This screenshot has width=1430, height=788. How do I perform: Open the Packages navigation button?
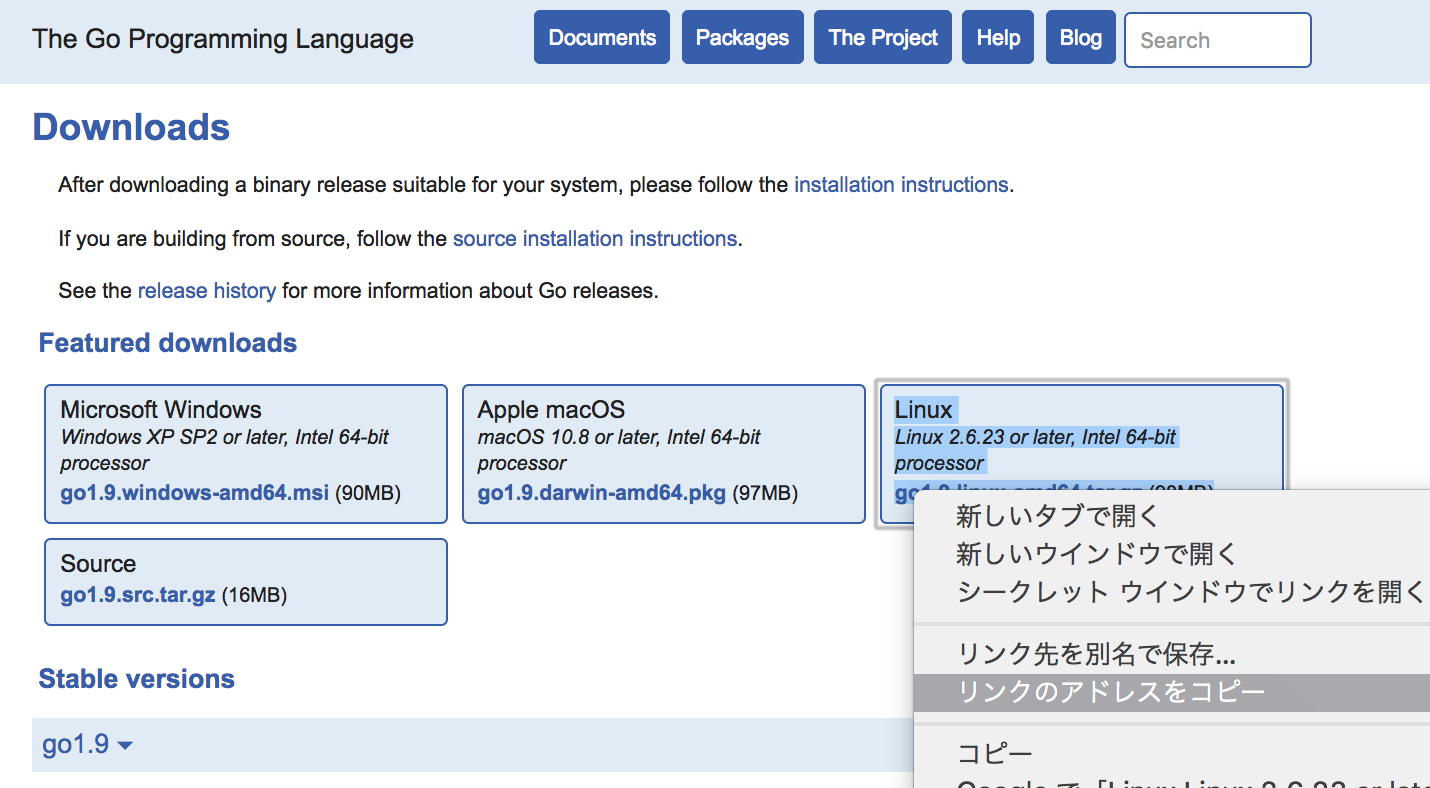pos(742,38)
